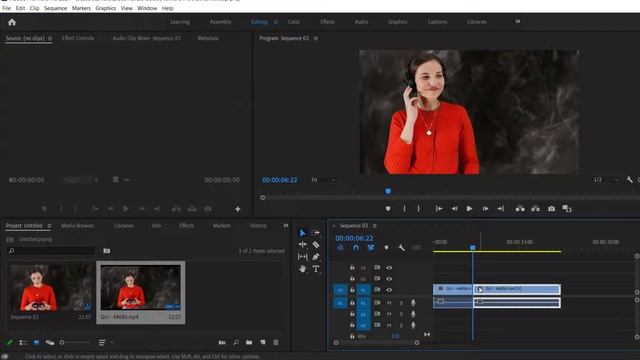Select the Hand tool
The image size is (640, 360).
[x=302, y=269]
